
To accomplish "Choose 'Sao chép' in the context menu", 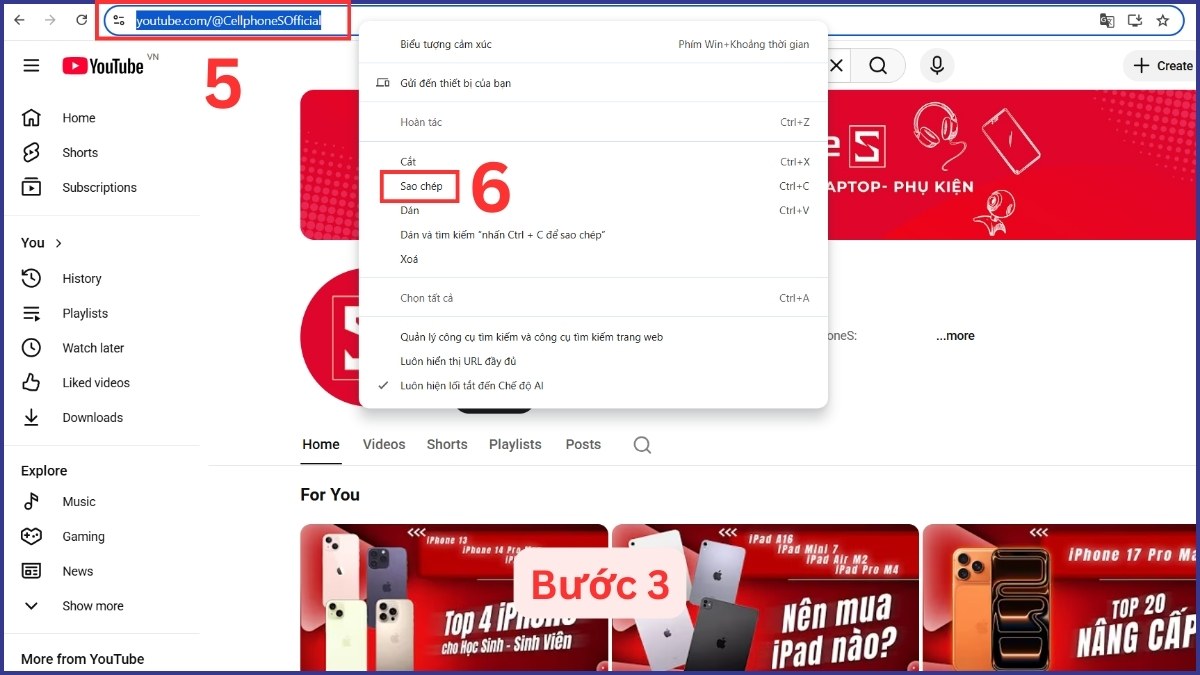I will click(419, 186).
